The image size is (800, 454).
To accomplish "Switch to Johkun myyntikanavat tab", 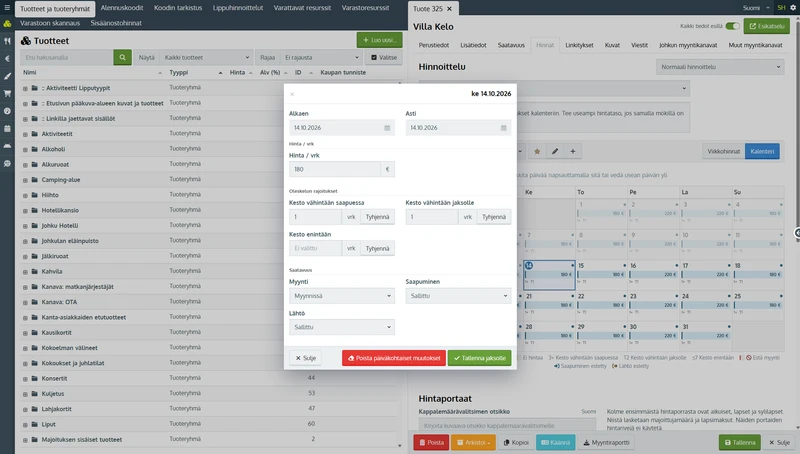I will [688, 45].
